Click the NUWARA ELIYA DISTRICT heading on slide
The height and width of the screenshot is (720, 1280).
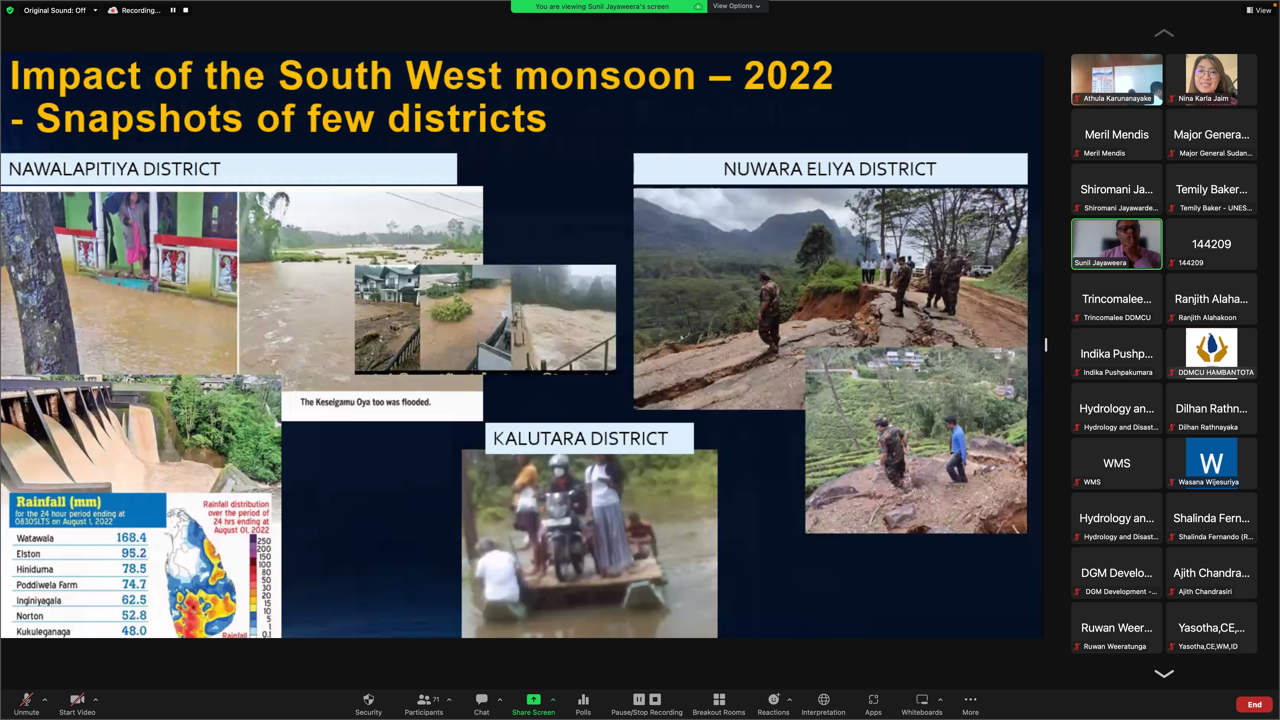click(830, 169)
